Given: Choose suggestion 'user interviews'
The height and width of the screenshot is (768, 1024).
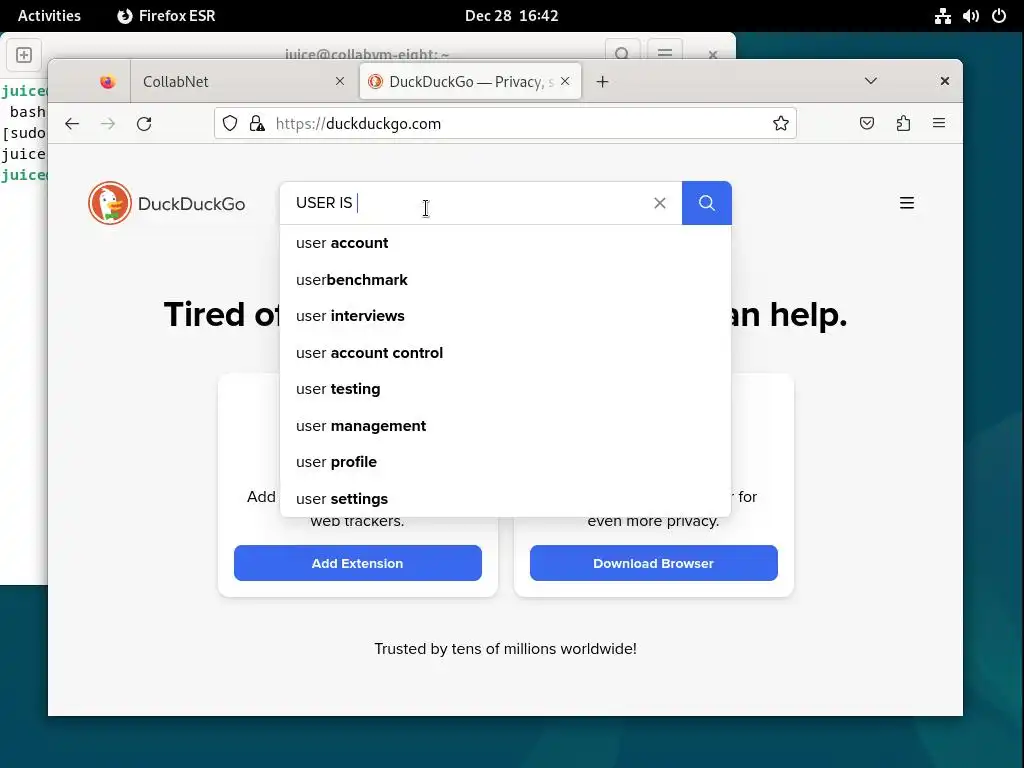Looking at the screenshot, I should (x=505, y=316).
